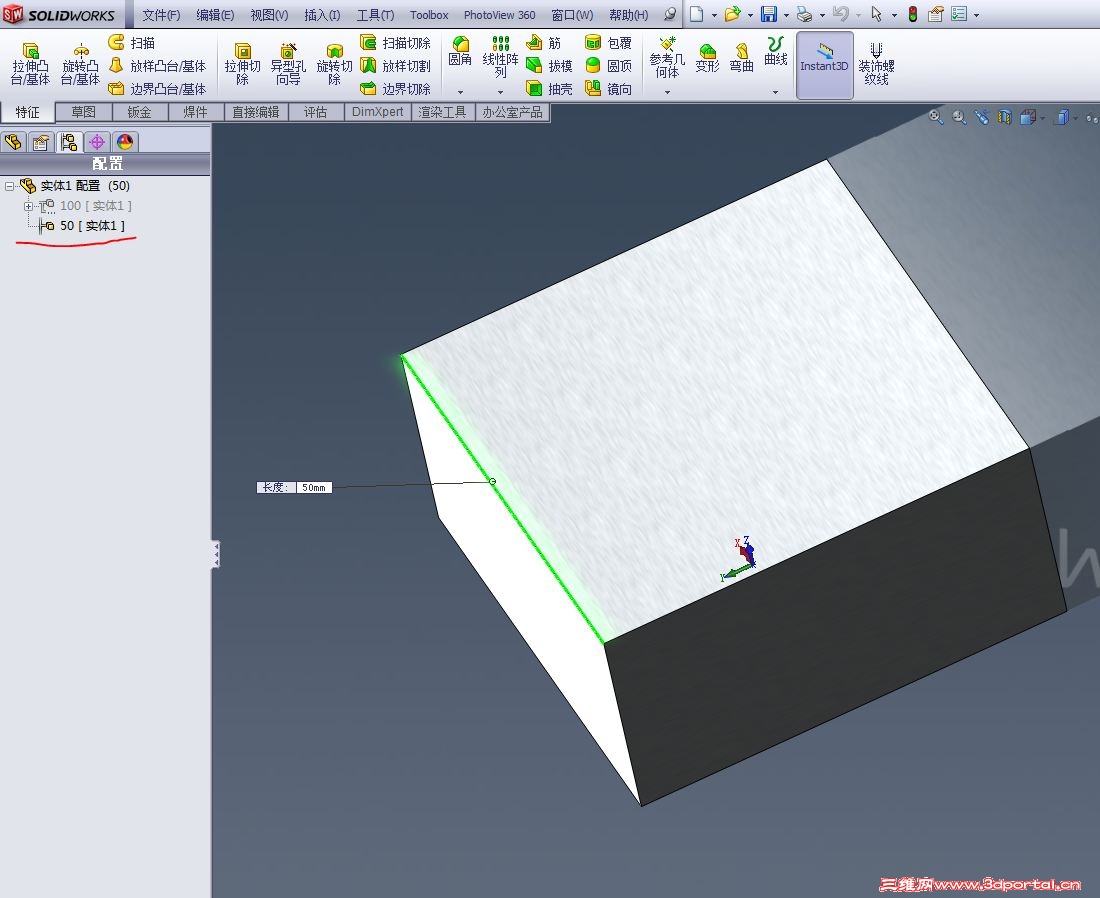The width and height of the screenshot is (1100, 898).
Task: Choose Lofted Boss/Base (放样凸台/基体)
Action: (x=157, y=66)
